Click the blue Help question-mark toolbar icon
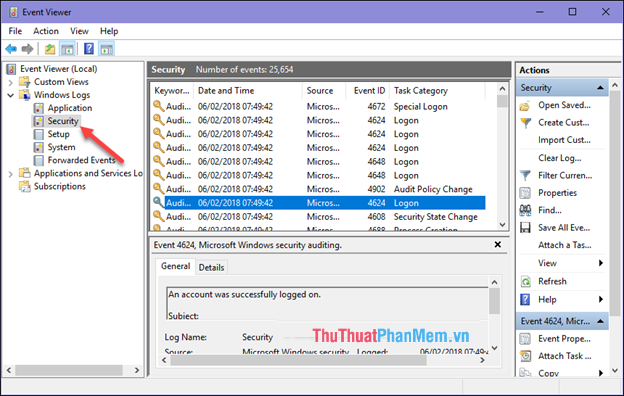 tap(89, 49)
